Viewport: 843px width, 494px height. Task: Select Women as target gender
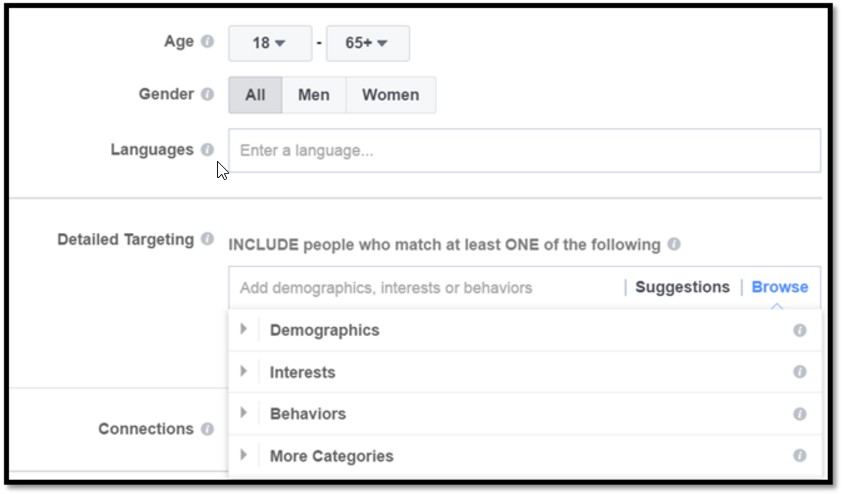click(x=390, y=95)
